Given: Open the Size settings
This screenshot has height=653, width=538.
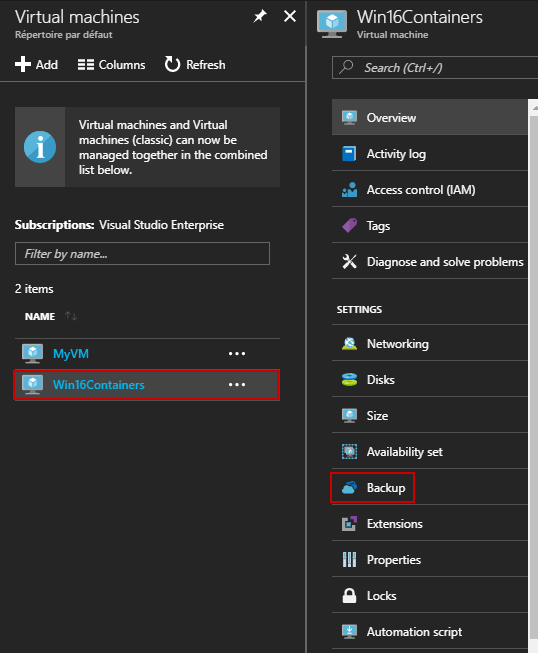Looking at the screenshot, I should [x=430, y=416].
